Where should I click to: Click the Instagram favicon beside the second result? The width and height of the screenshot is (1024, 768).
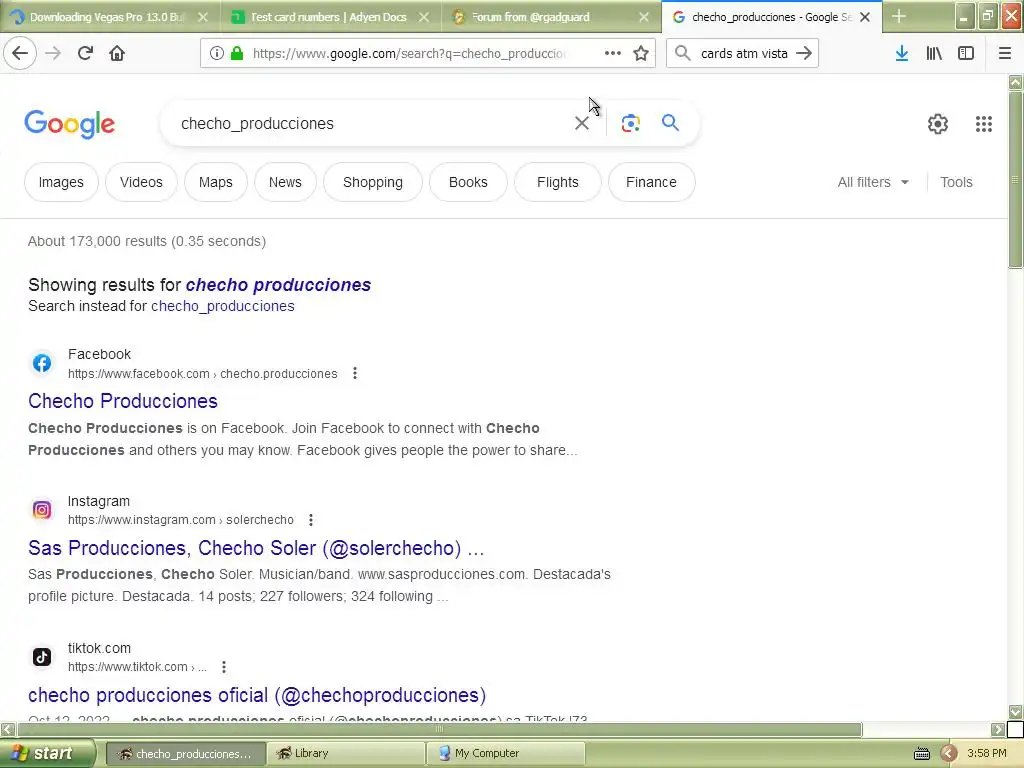(x=42, y=509)
